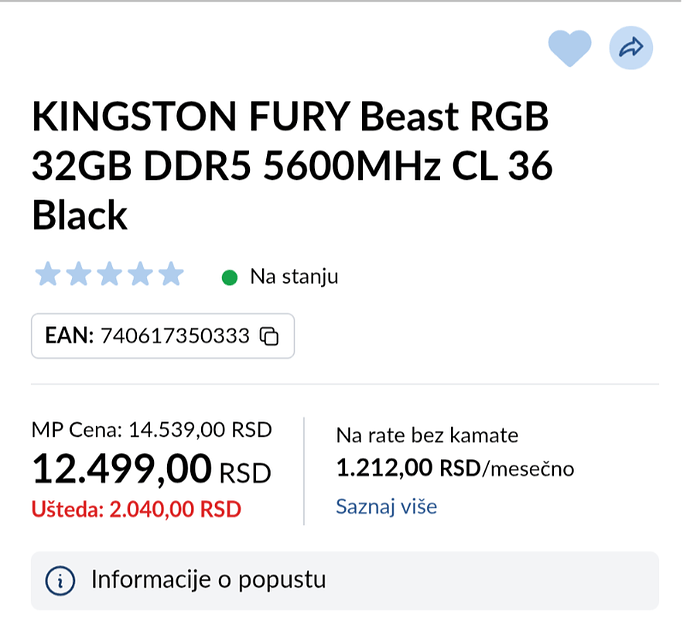Image resolution: width=690 pixels, height=626 pixels.
Task: Click the green in-stock status dot
Action: [229, 277]
